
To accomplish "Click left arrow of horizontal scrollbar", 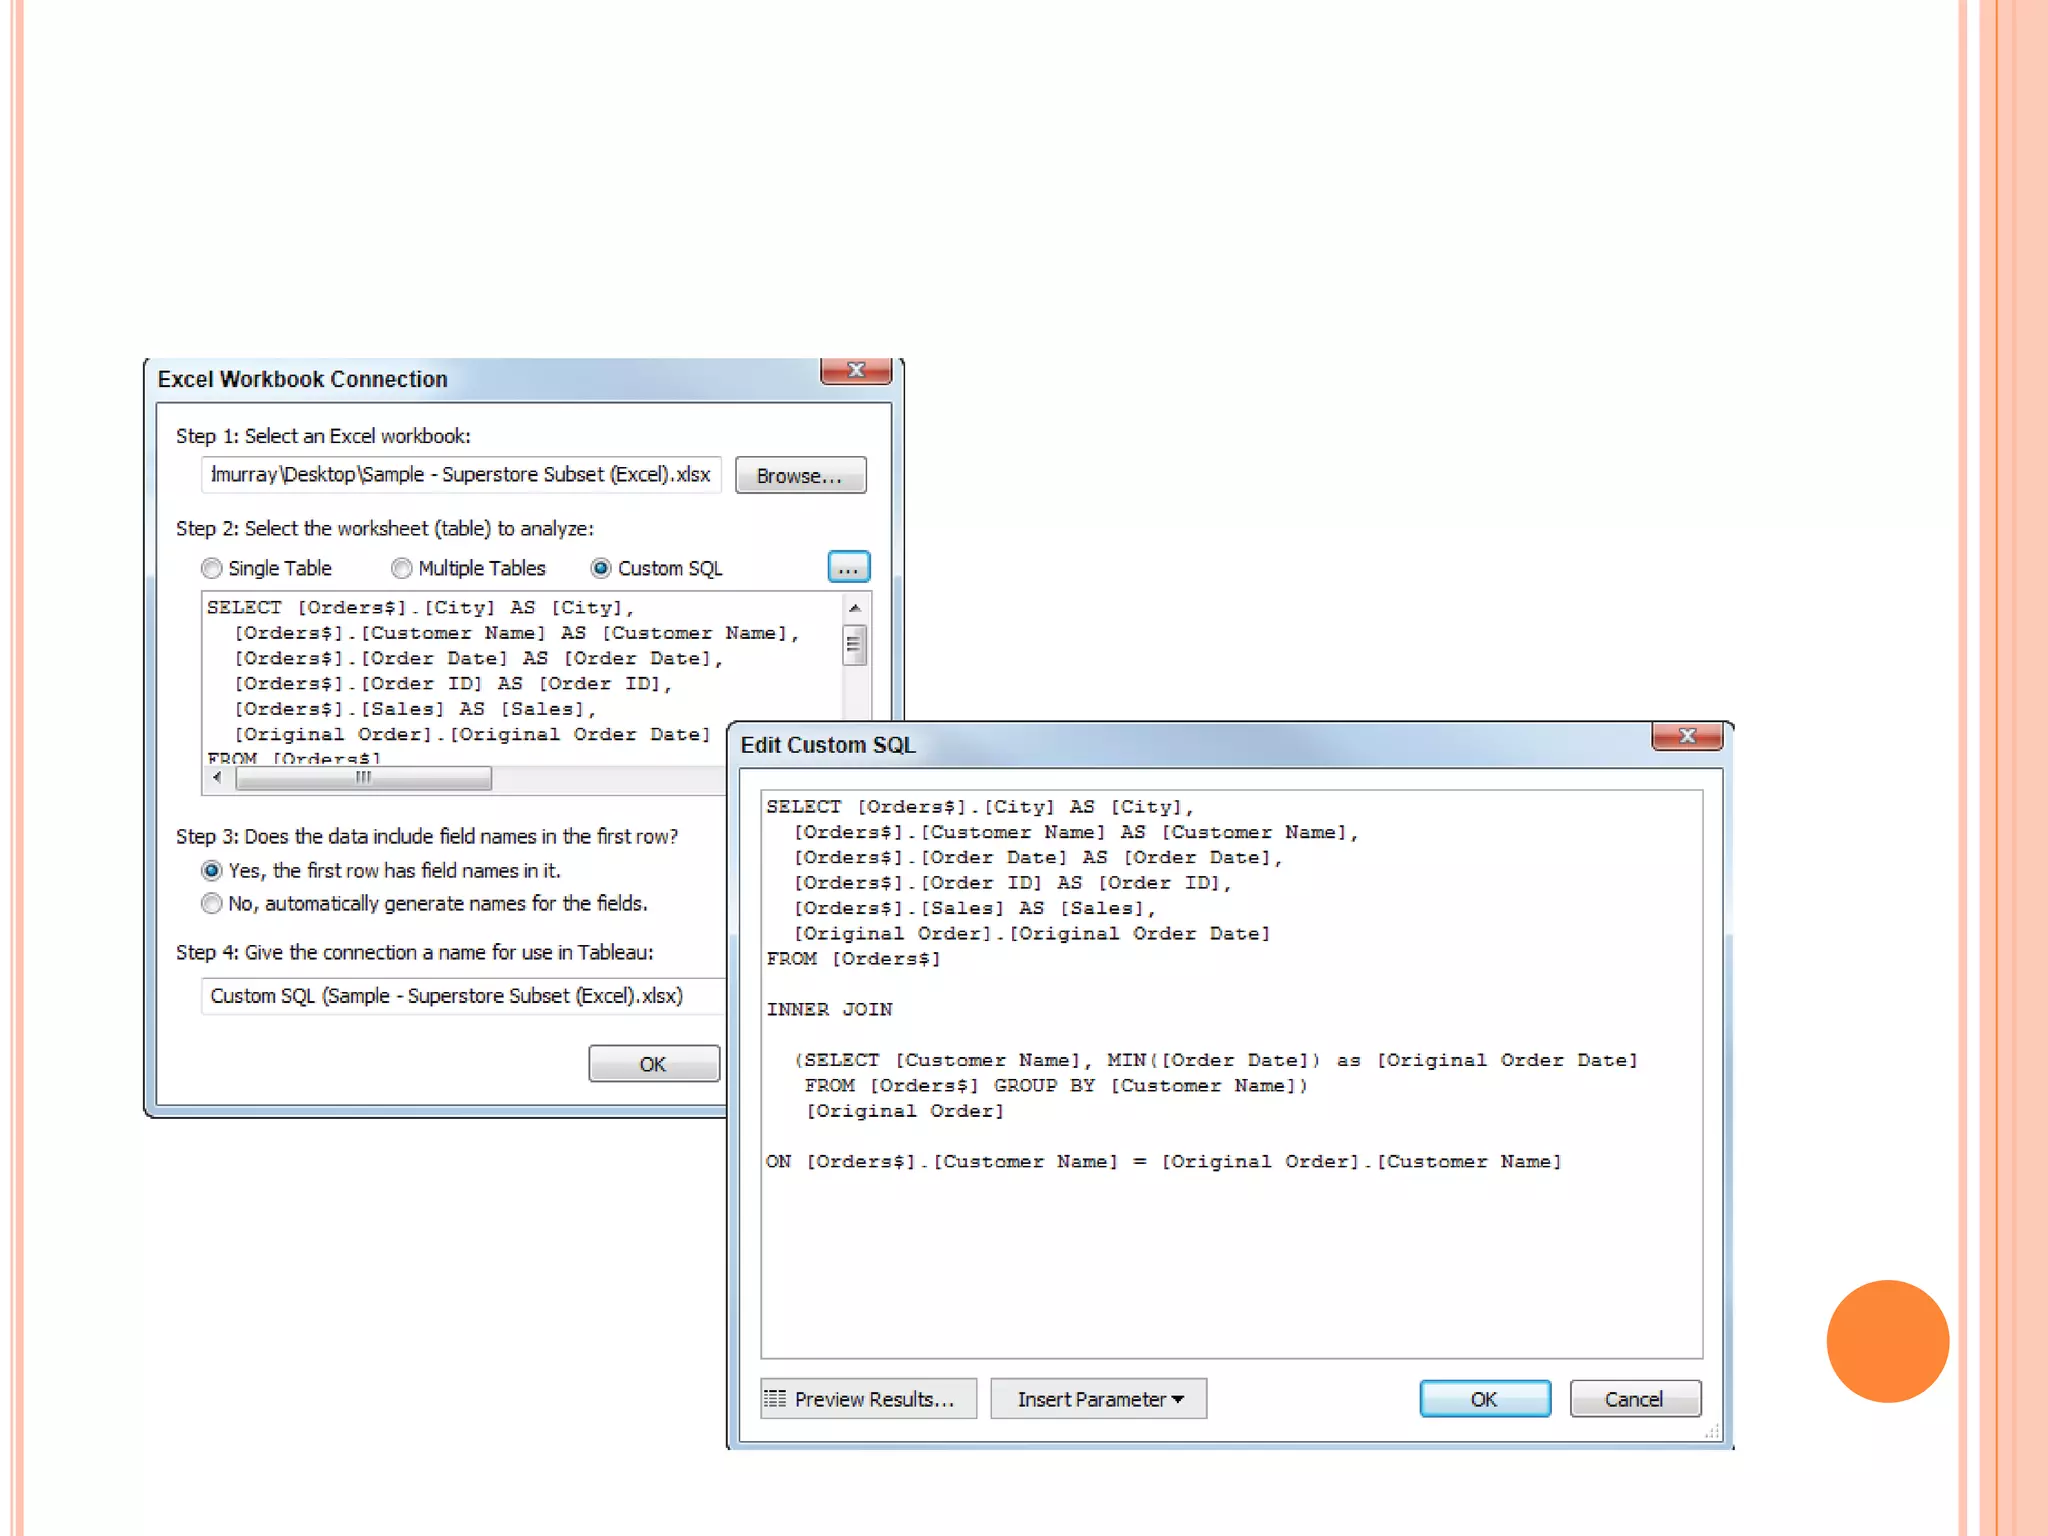I will (x=218, y=777).
